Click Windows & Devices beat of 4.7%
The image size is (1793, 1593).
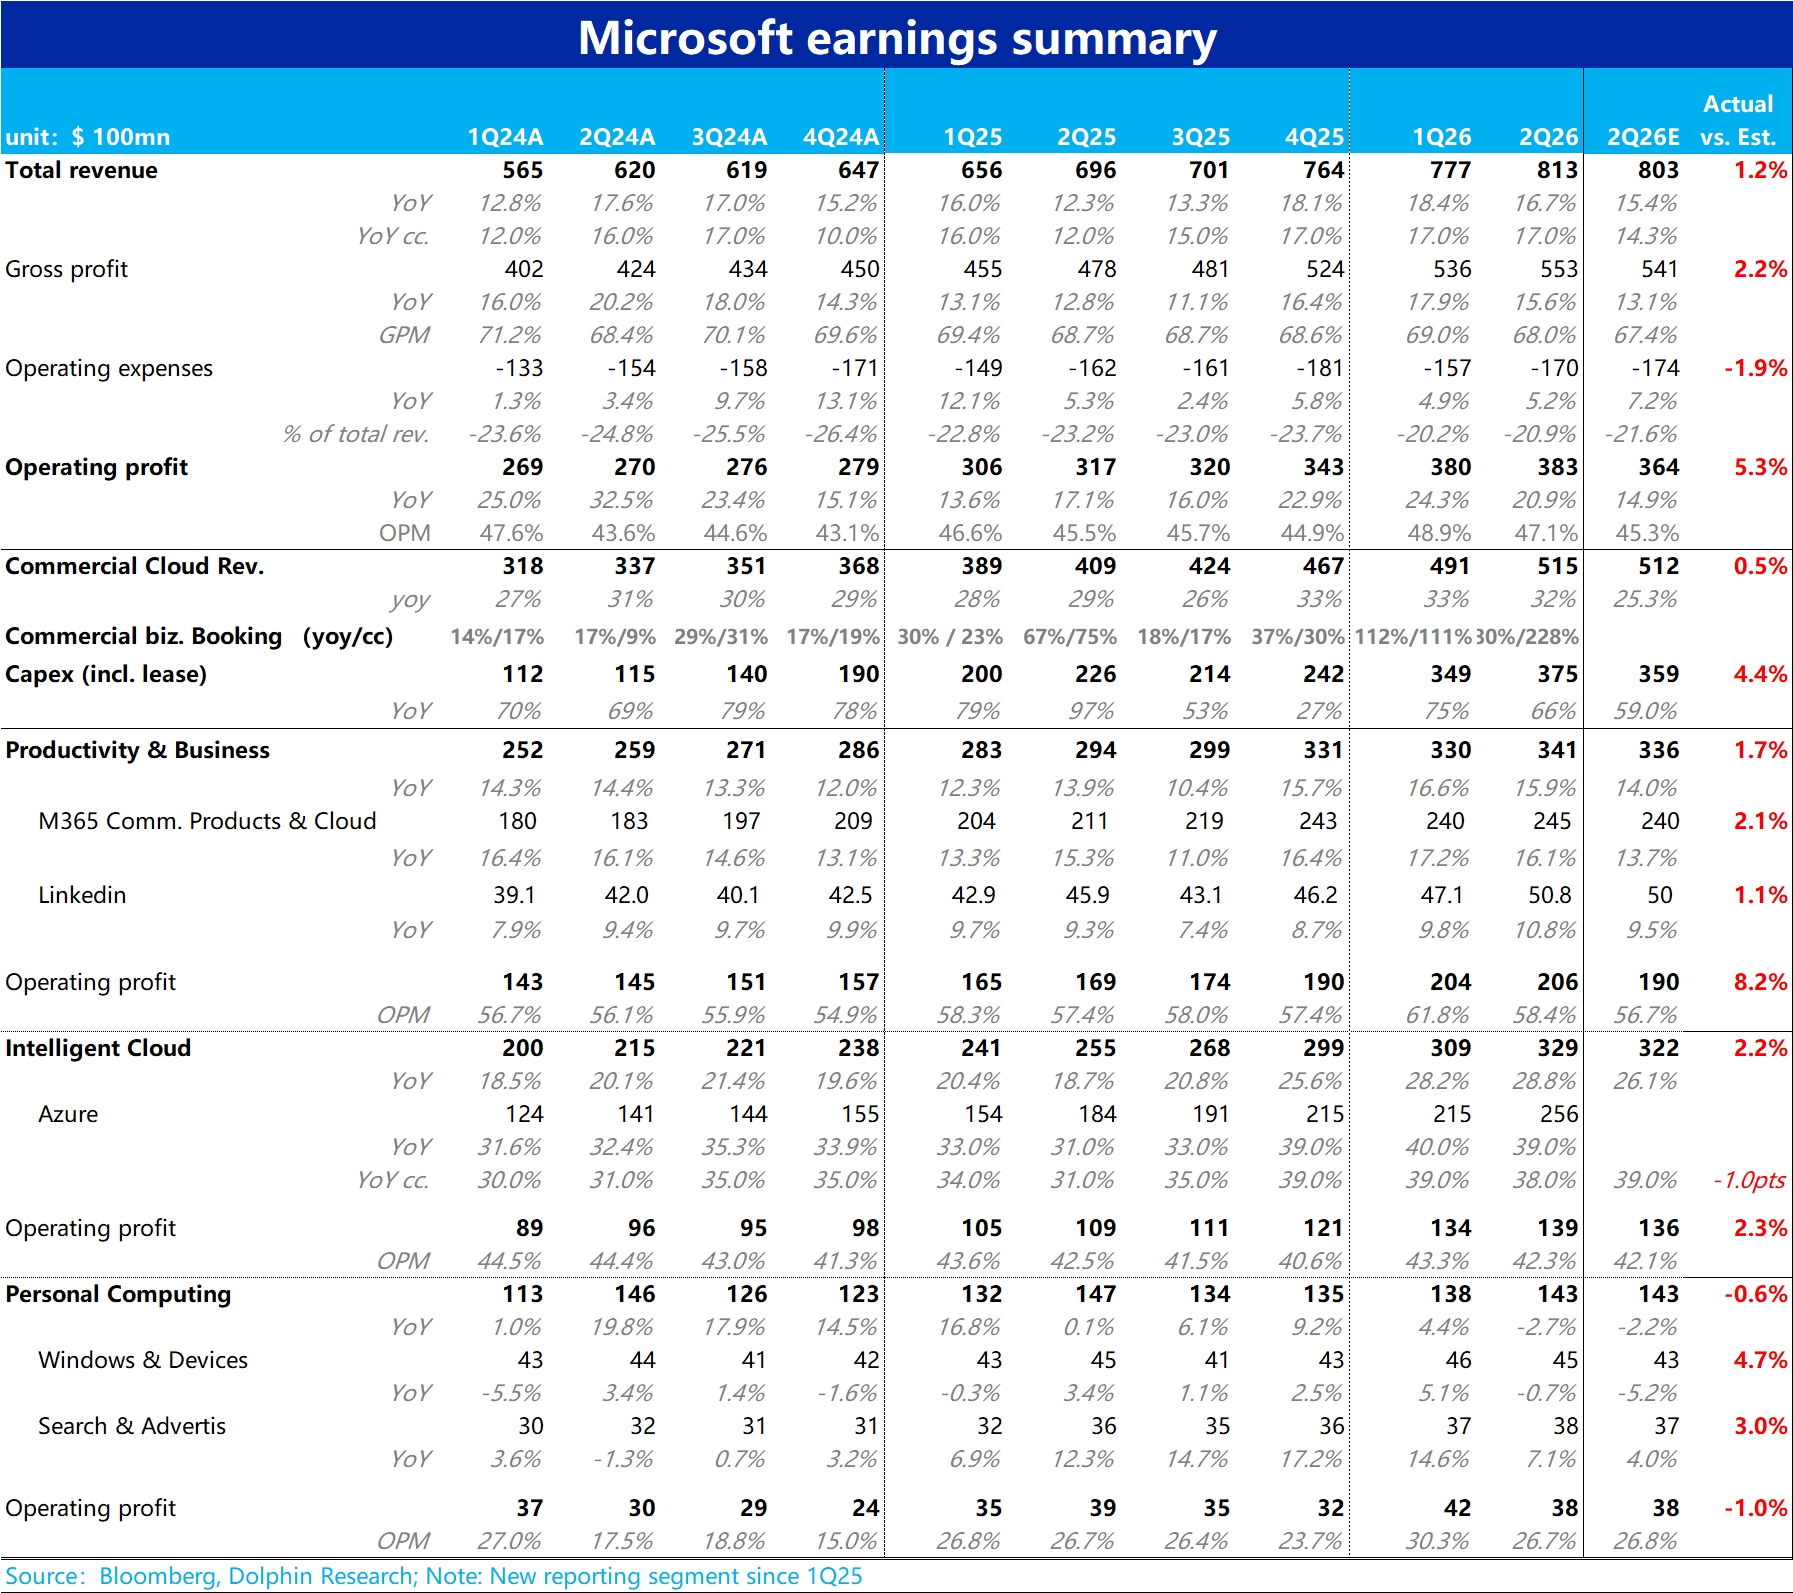(x=1760, y=1360)
